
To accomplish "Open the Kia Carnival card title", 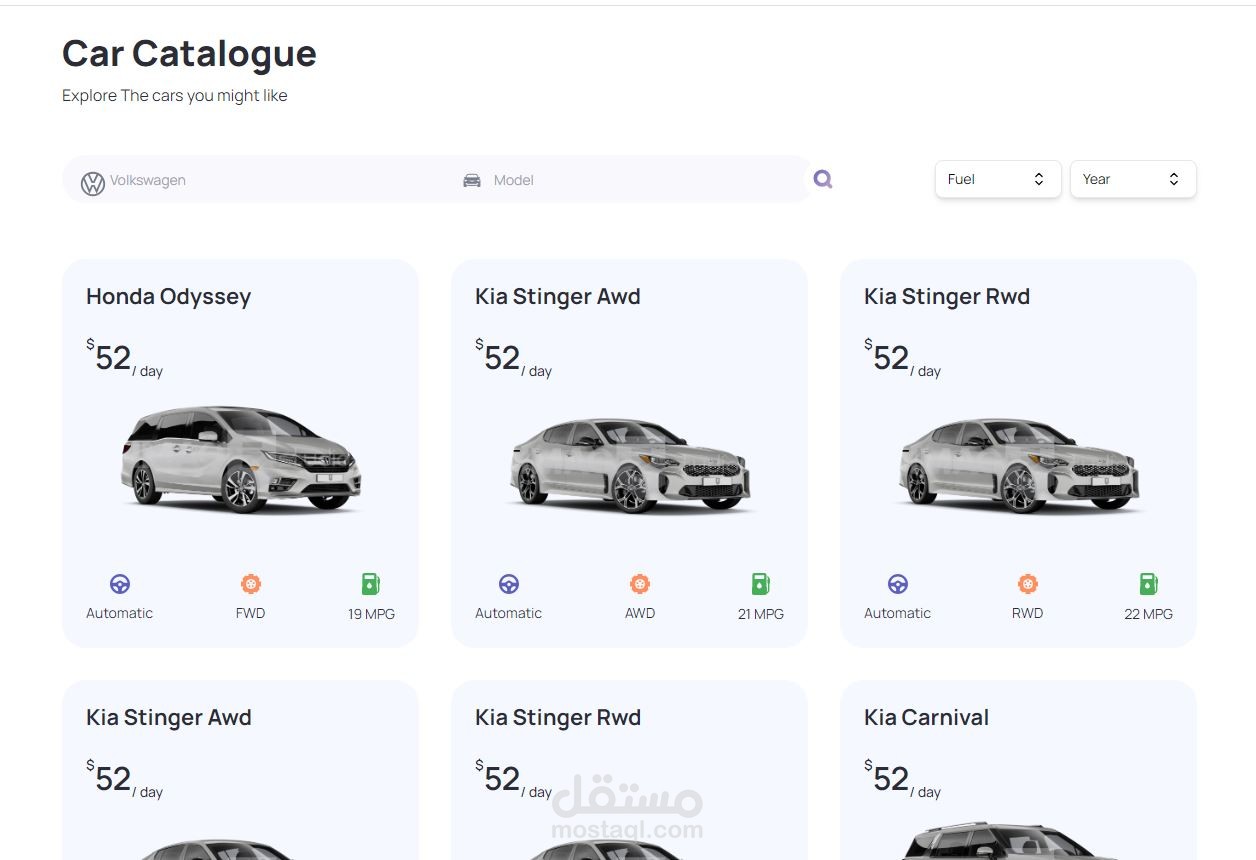I will pyautogui.click(x=926, y=718).
